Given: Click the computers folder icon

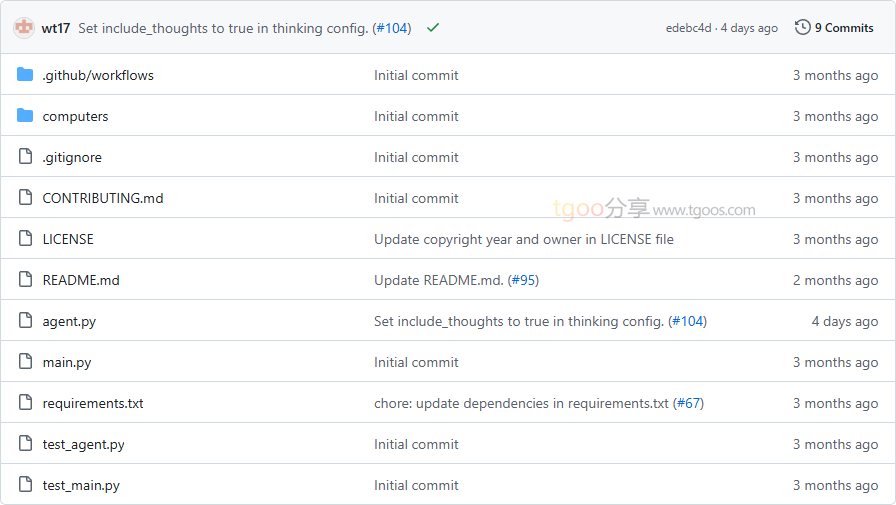Looking at the screenshot, I should click(25, 116).
